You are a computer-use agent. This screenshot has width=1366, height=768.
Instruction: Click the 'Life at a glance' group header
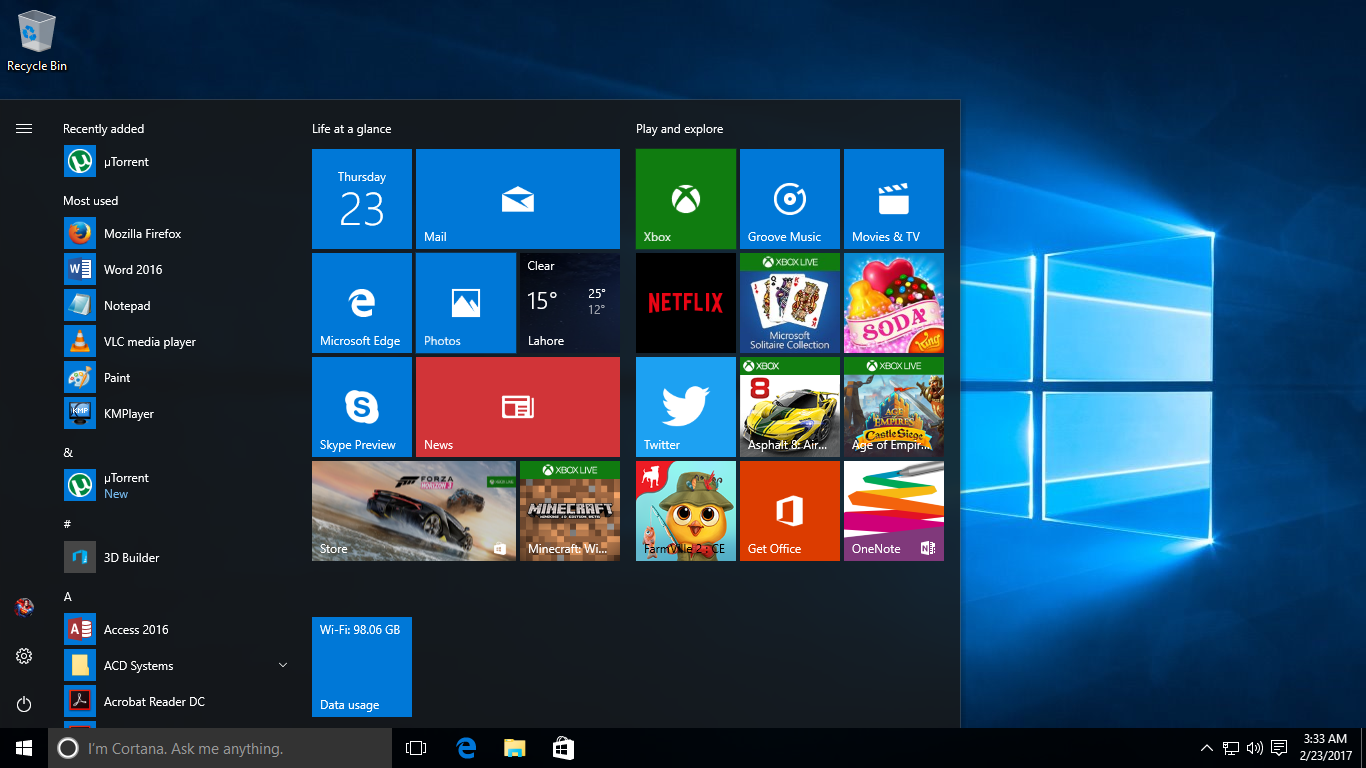pos(351,129)
